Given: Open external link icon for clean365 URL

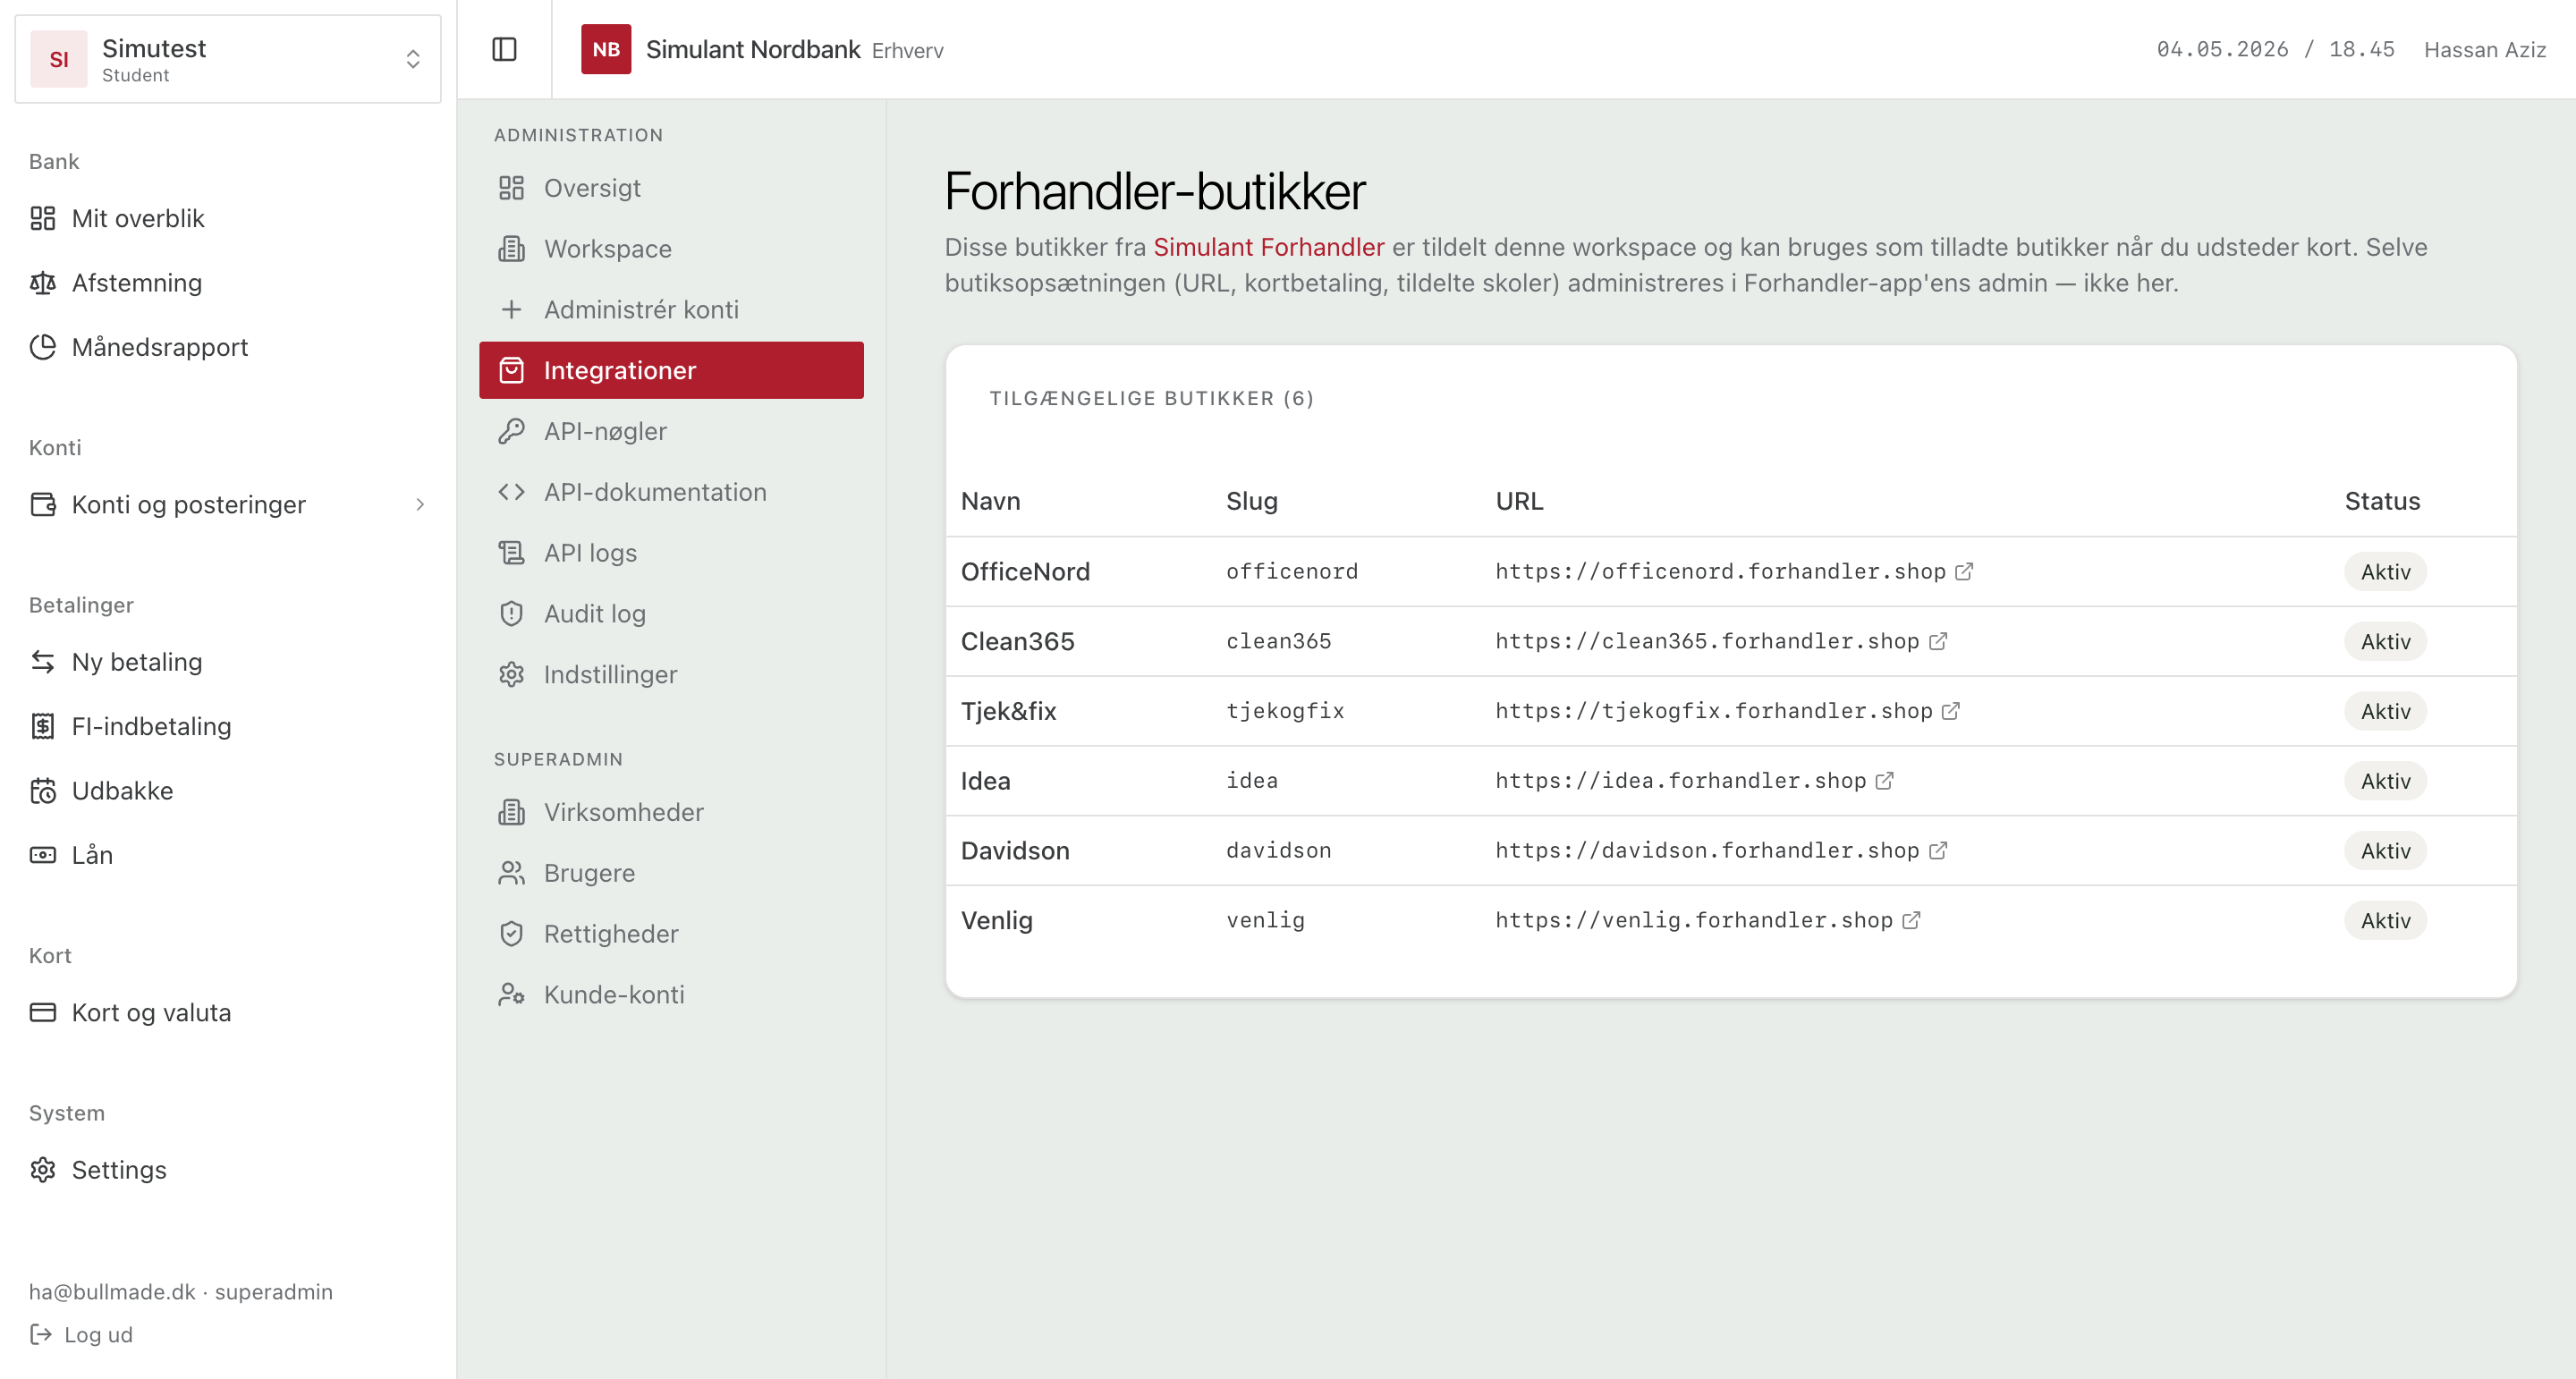Looking at the screenshot, I should coord(1938,641).
